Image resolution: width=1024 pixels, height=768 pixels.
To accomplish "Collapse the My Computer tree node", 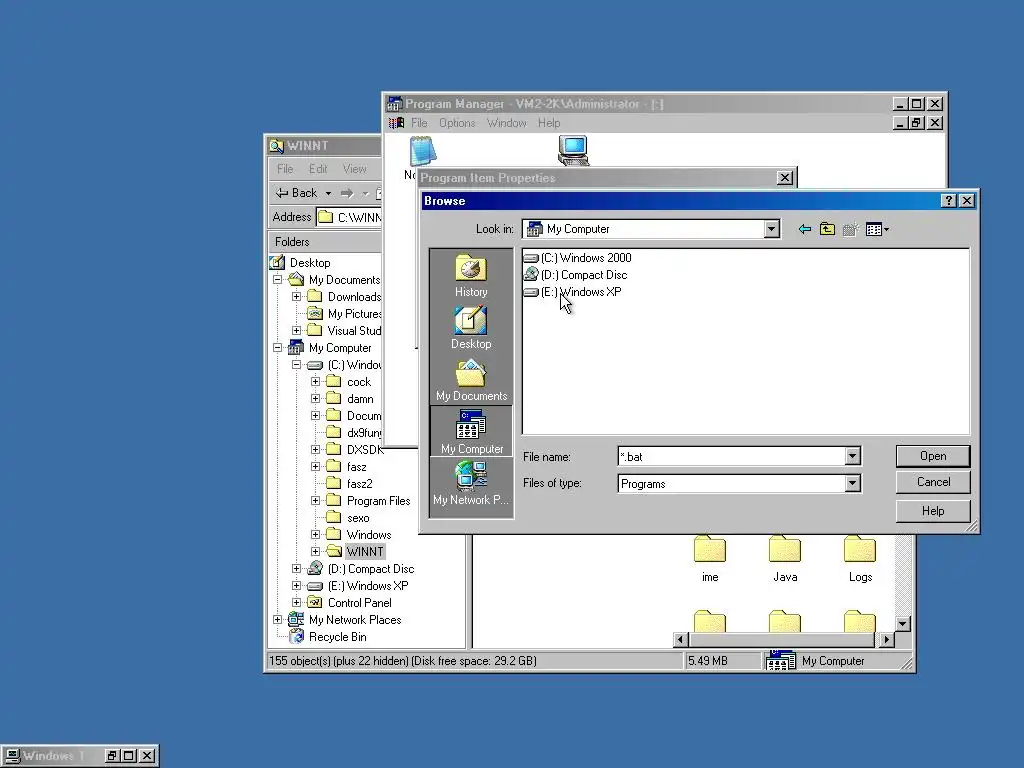I will coord(278,347).
